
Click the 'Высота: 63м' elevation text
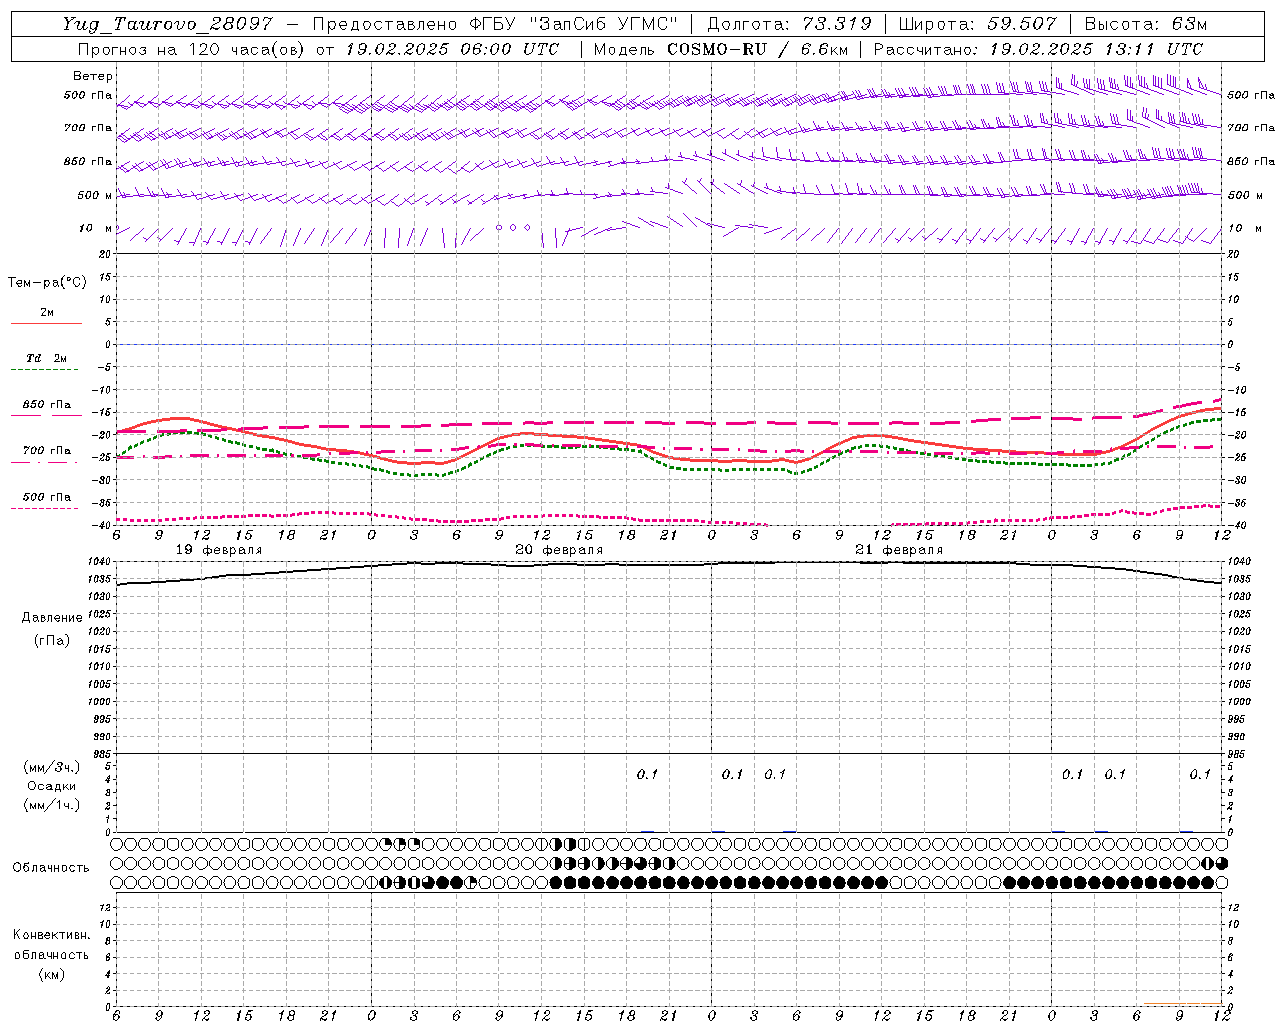(x=1144, y=24)
